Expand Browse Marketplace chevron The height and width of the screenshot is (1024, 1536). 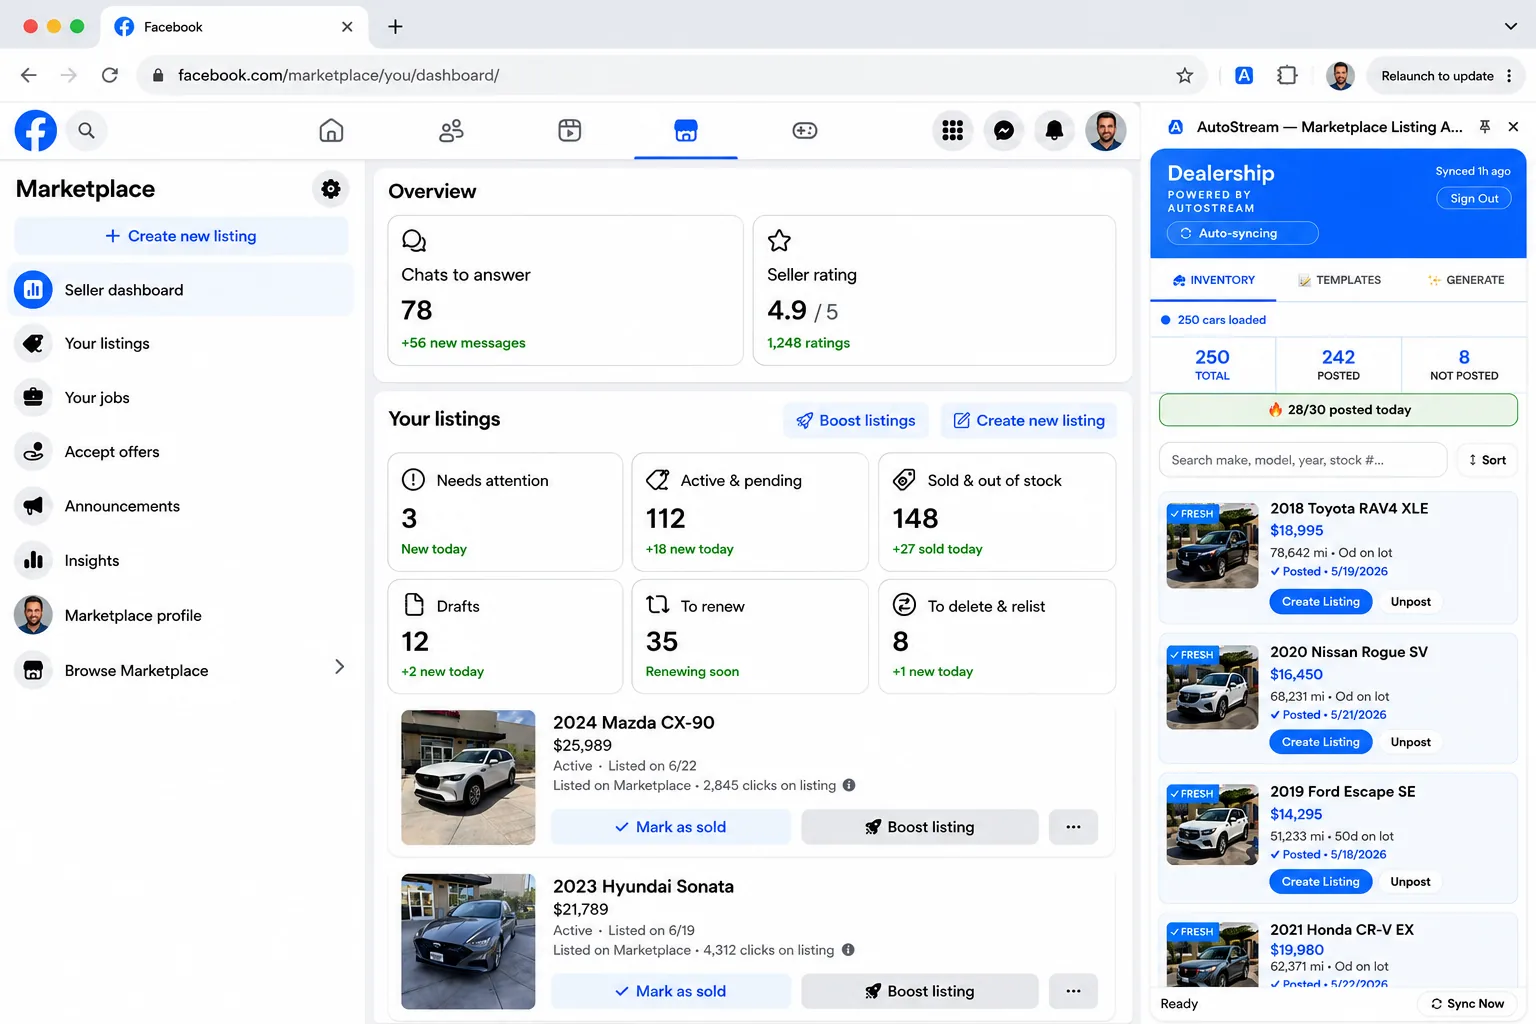tap(339, 667)
